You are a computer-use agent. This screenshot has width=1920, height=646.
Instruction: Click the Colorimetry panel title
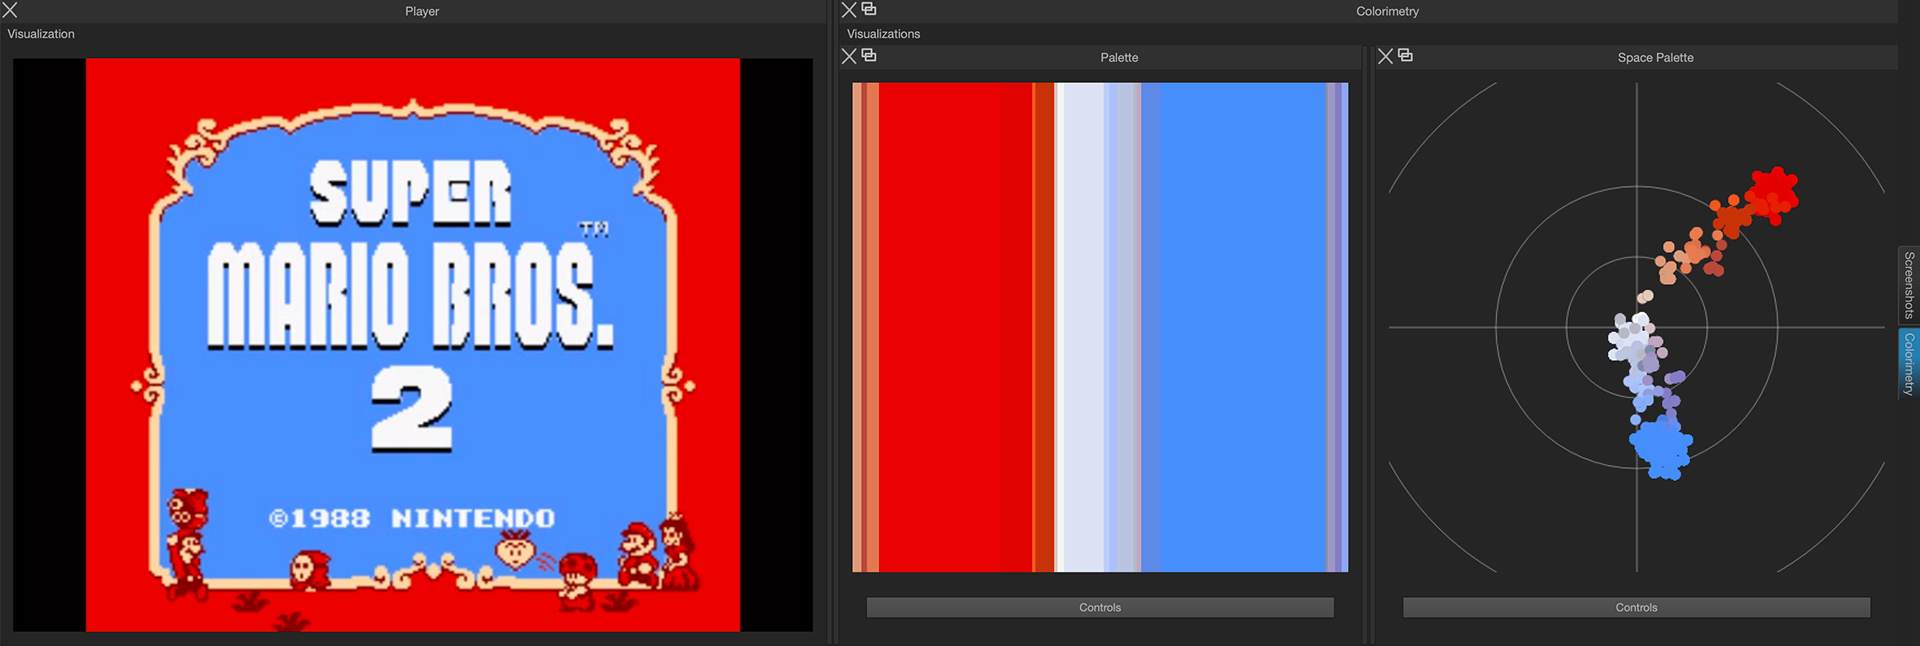tap(1387, 11)
